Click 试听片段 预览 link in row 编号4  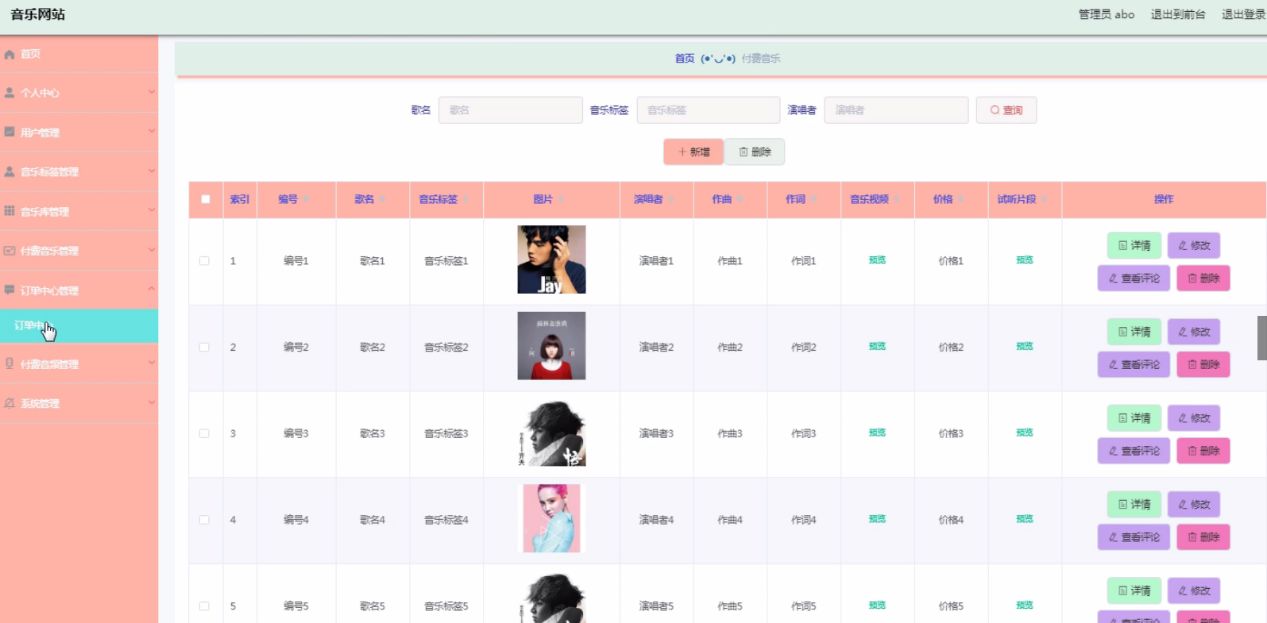1025,519
